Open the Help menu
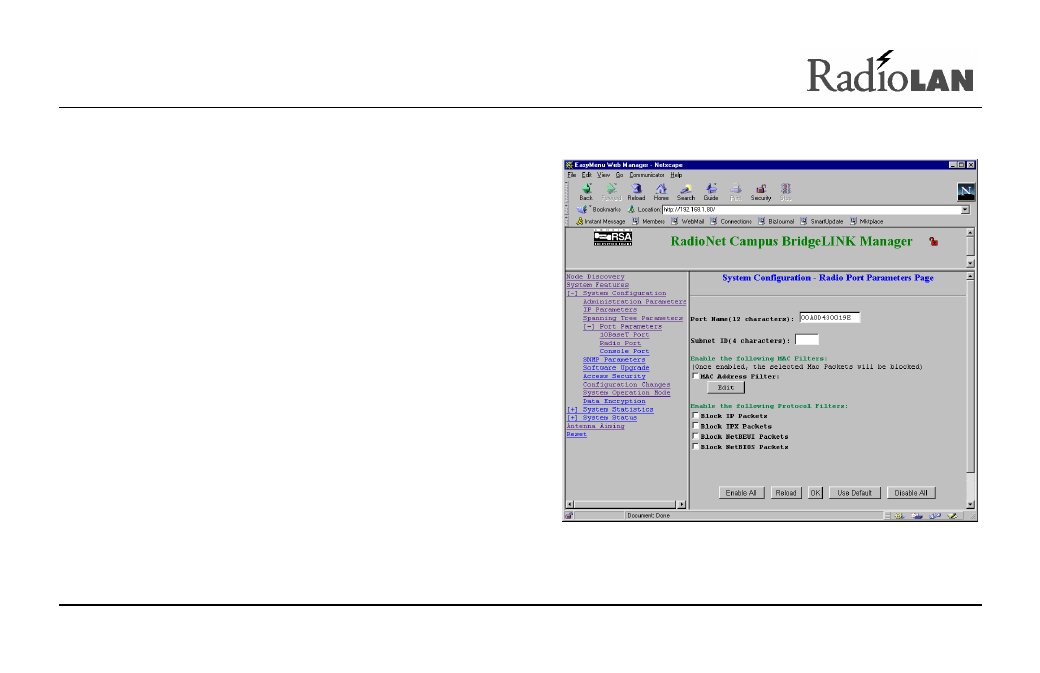Screen dimensions: 1040x673 point(676,175)
